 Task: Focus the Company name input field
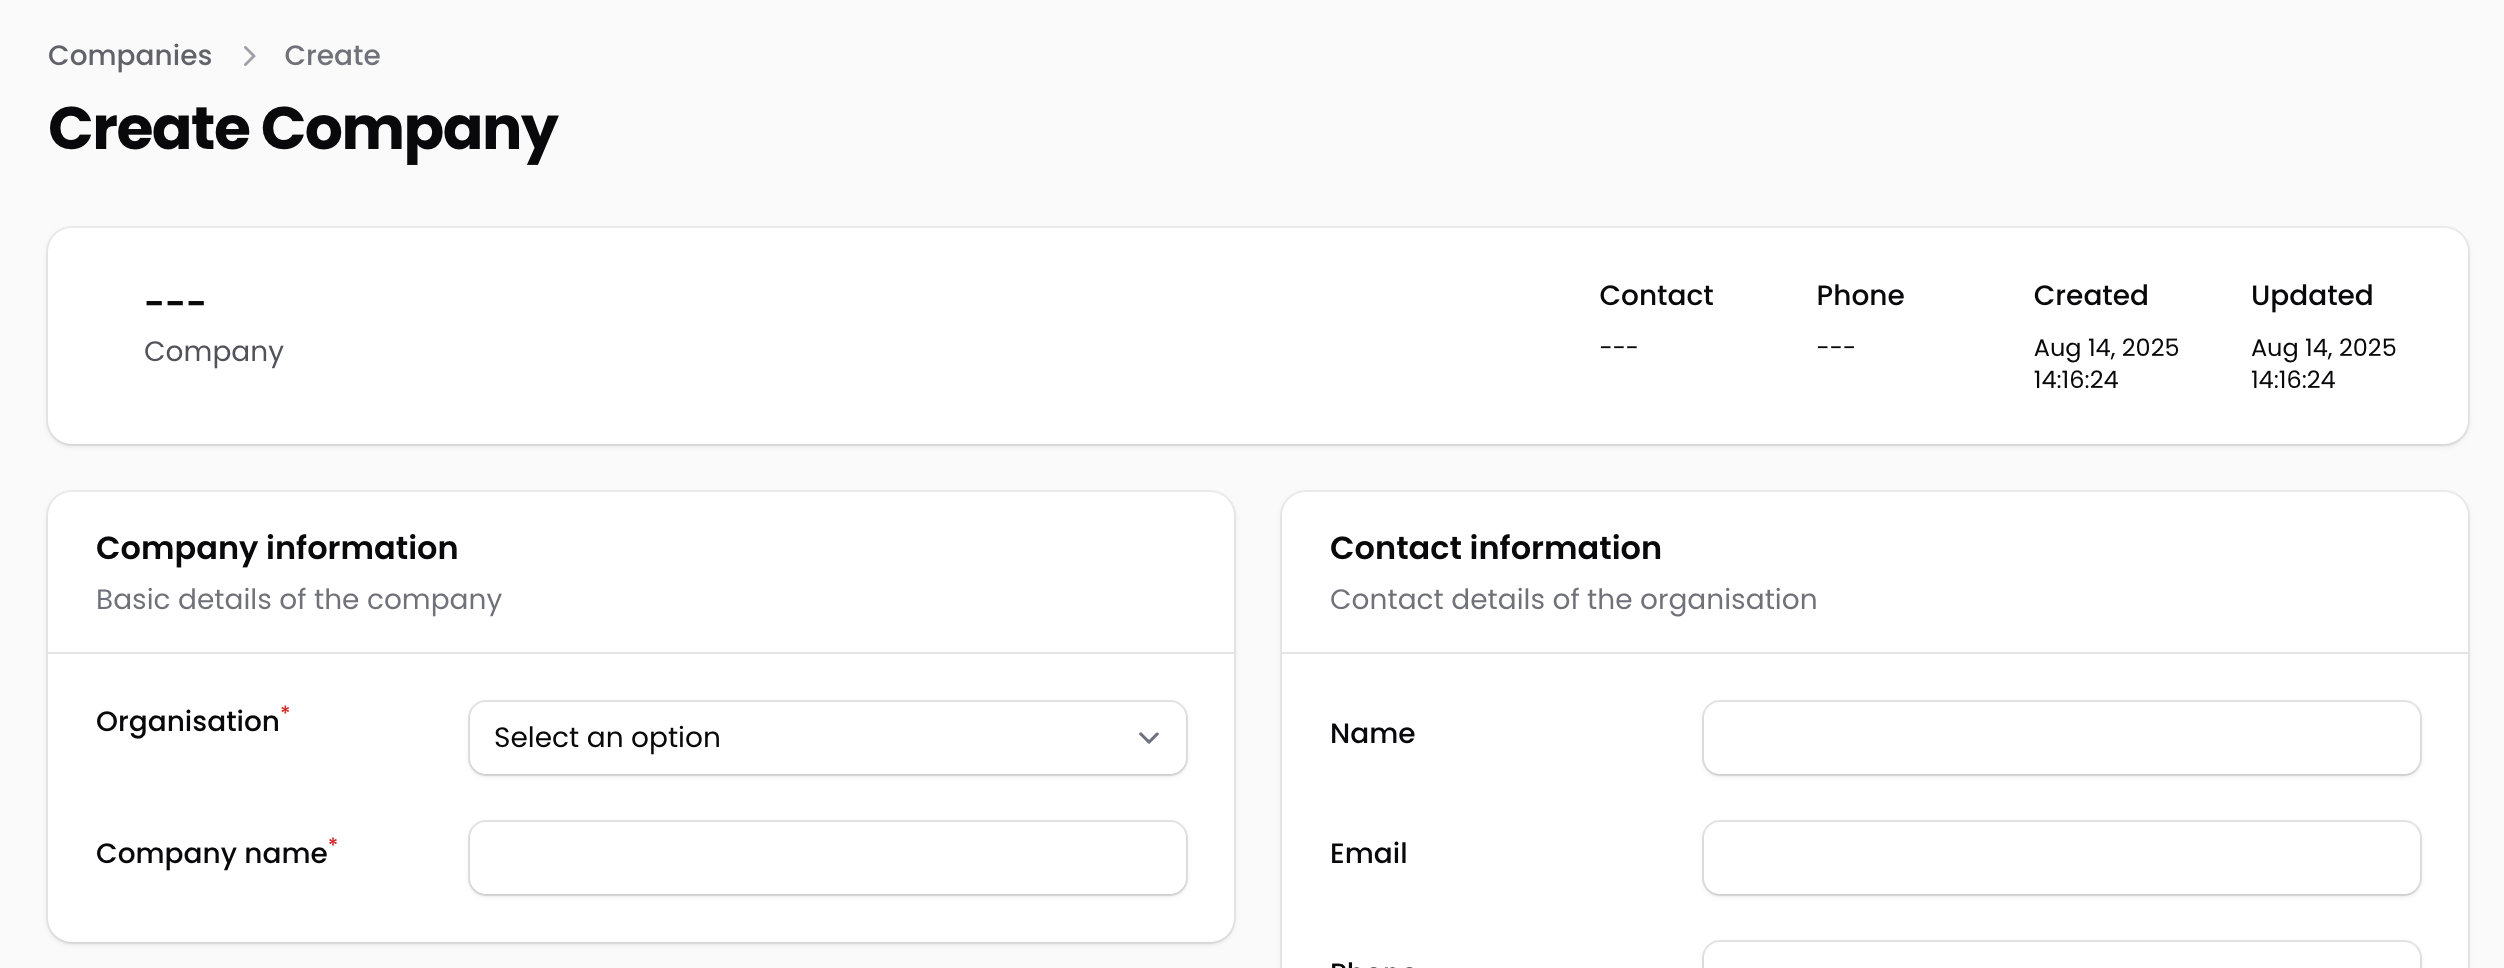[827, 858]
